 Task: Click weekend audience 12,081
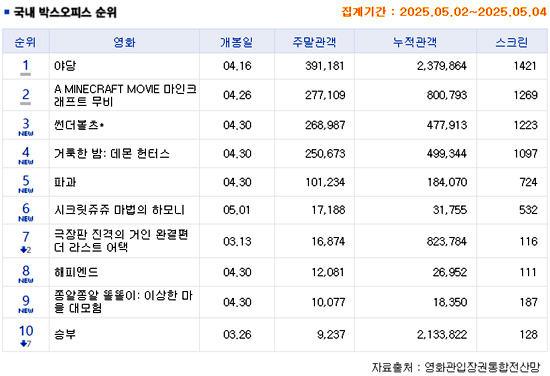[328, 272]
